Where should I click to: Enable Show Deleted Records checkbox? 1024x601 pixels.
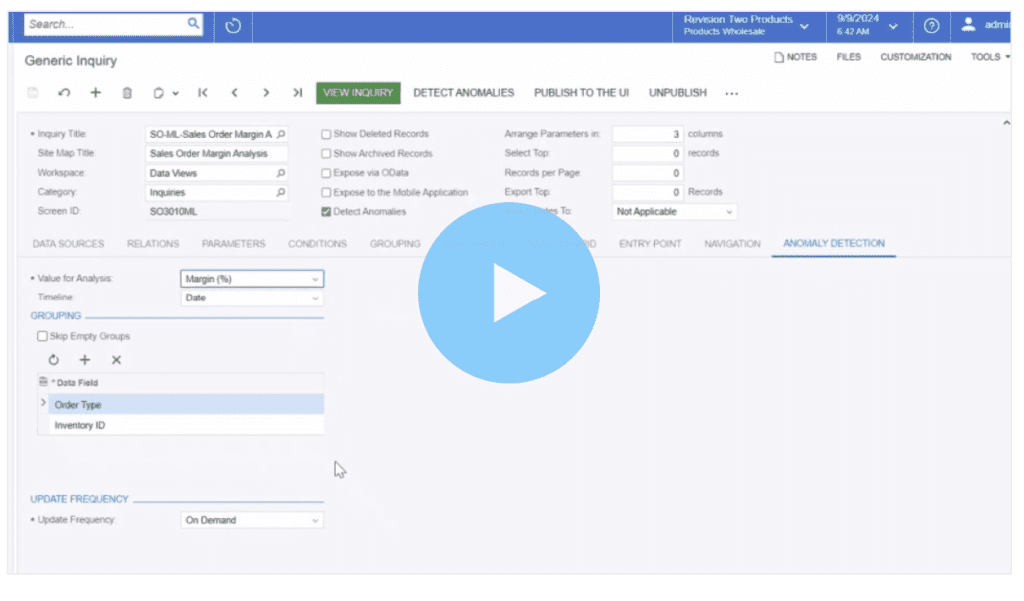pos(326,134)
